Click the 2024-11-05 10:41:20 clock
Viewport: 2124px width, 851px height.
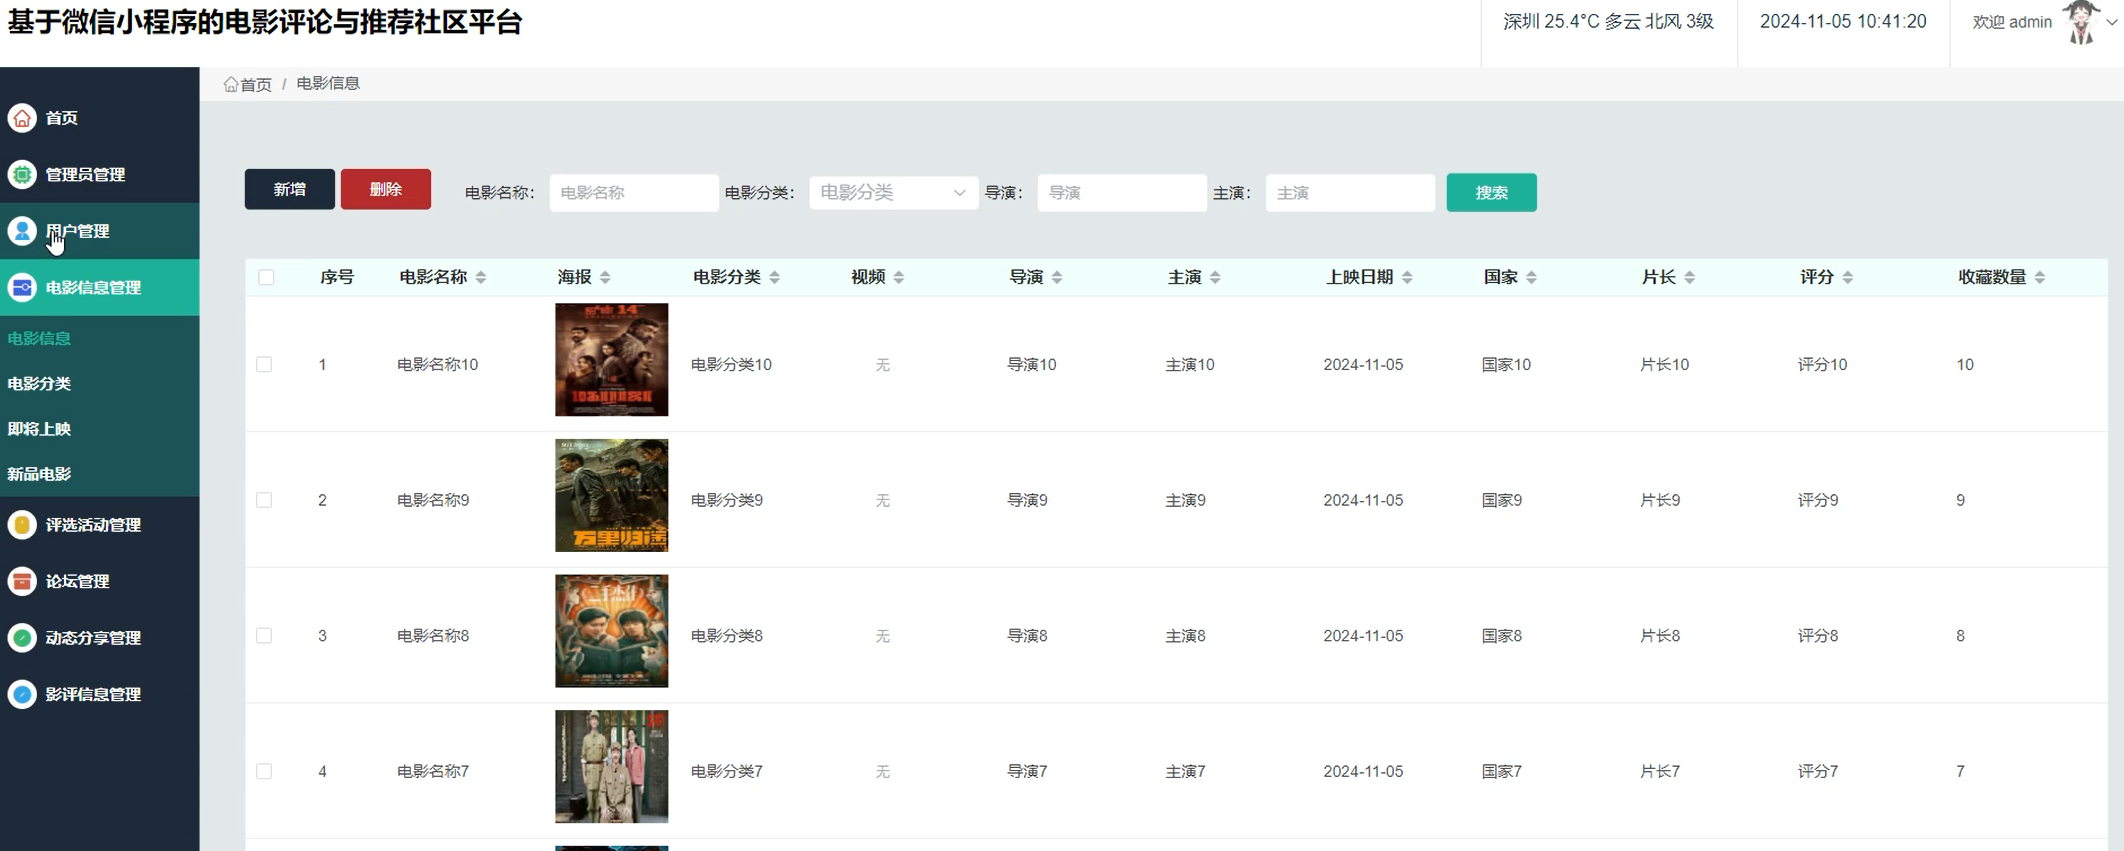(x=1843, y=22)
